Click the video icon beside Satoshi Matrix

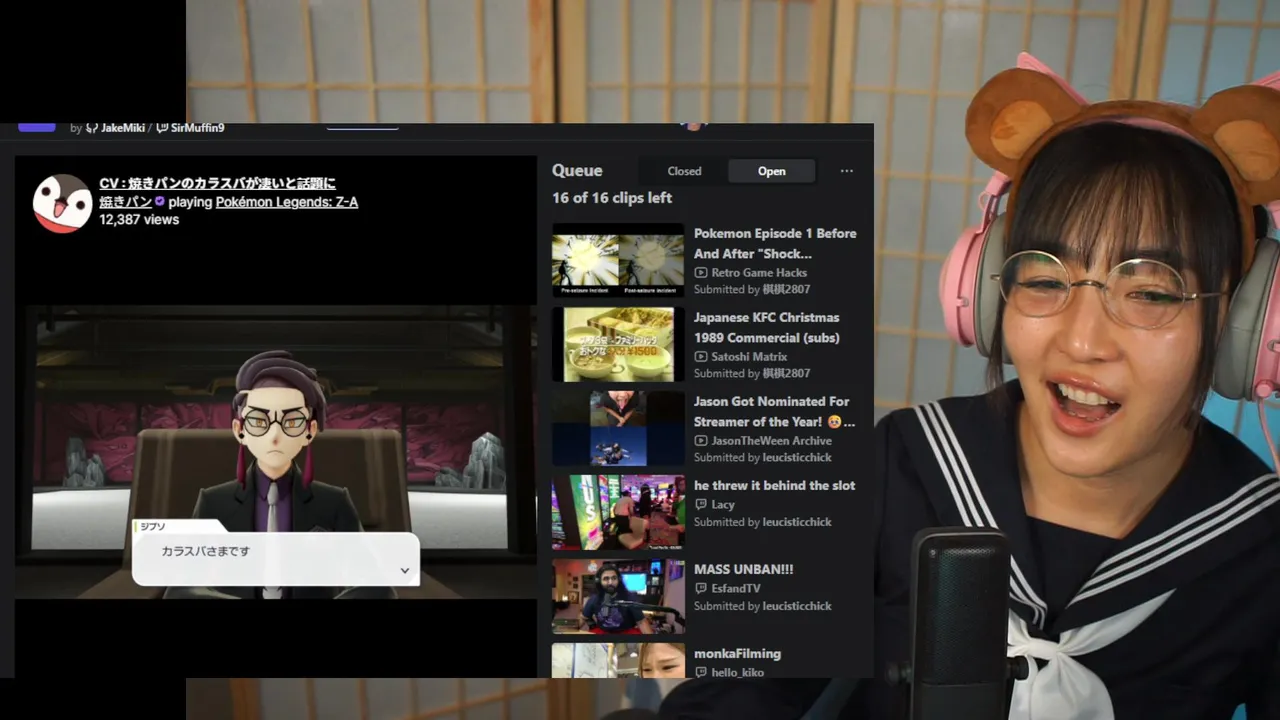pos(701,356)
